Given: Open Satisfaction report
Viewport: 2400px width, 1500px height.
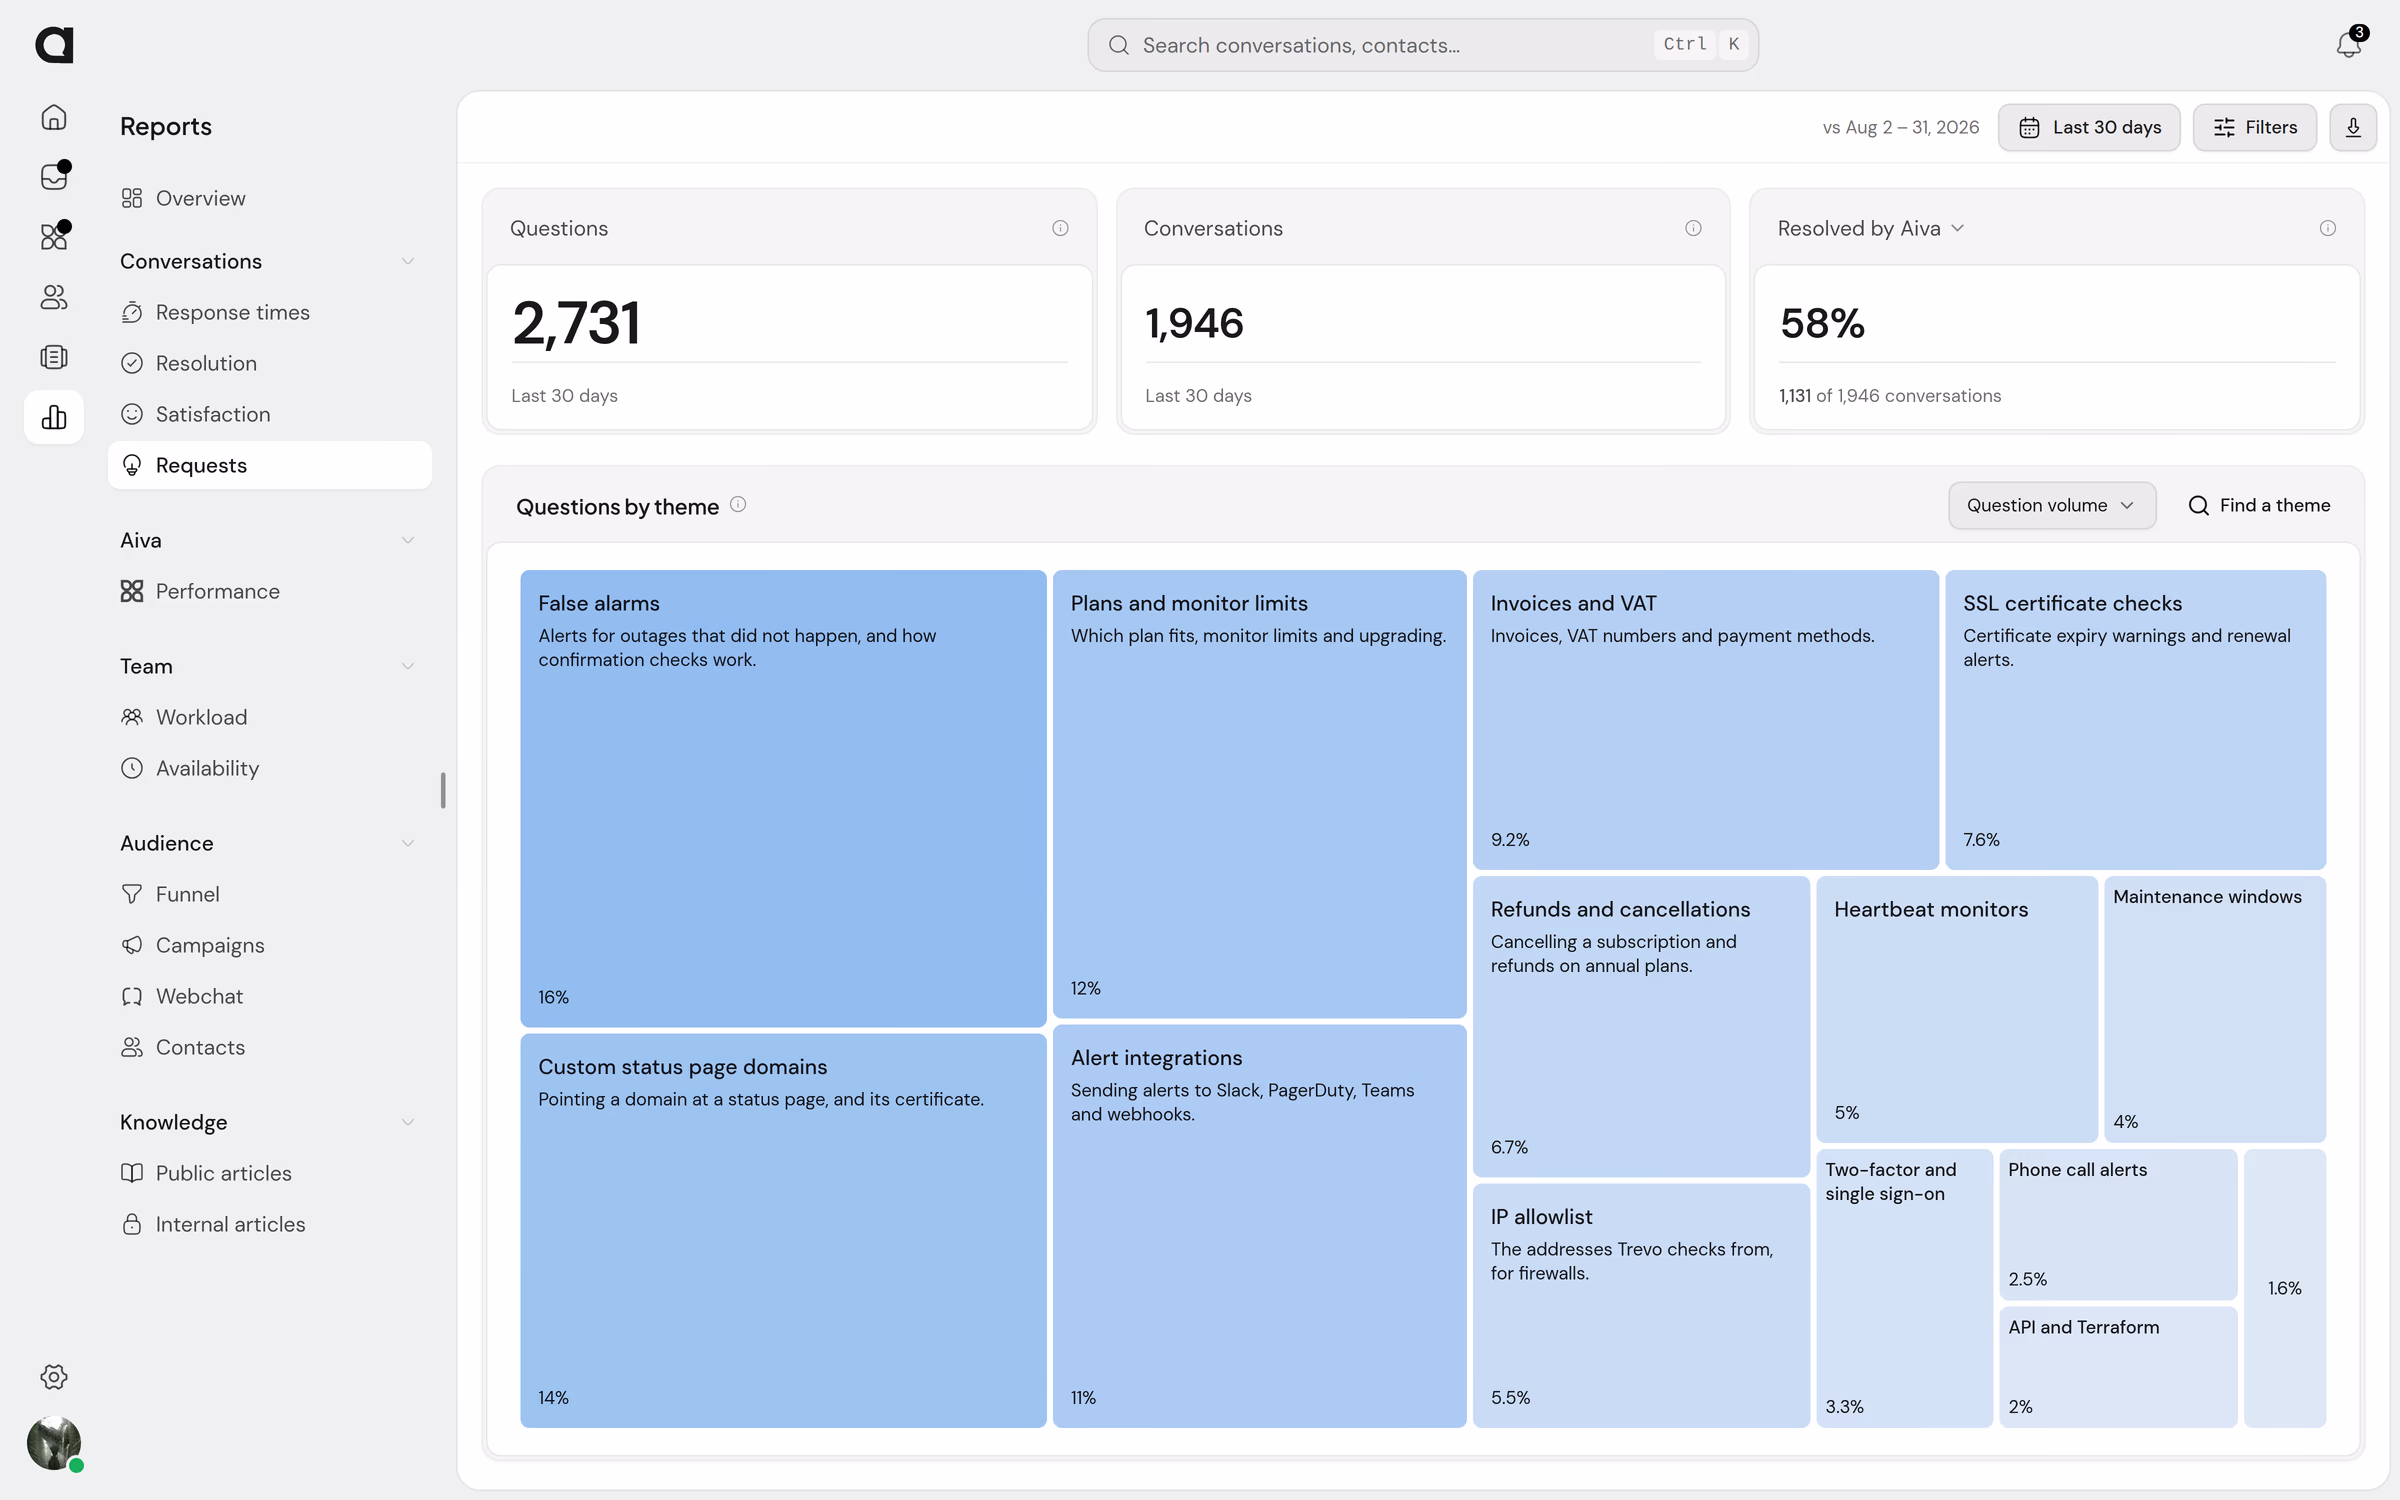Looking at the screenshot, I should [270, 414].
